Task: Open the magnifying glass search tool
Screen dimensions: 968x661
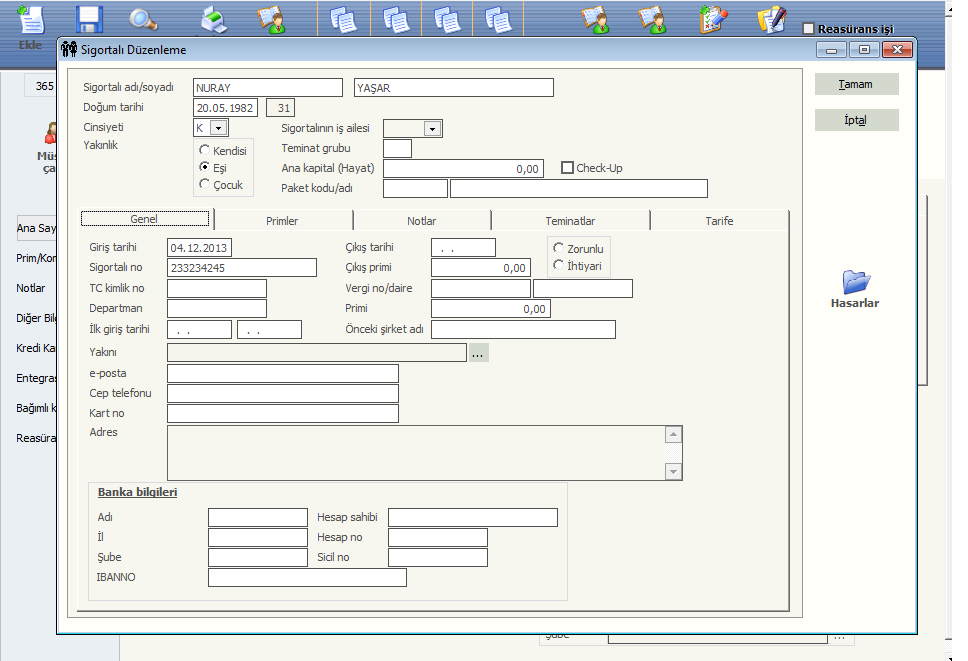Action: [x=143, y=19]
